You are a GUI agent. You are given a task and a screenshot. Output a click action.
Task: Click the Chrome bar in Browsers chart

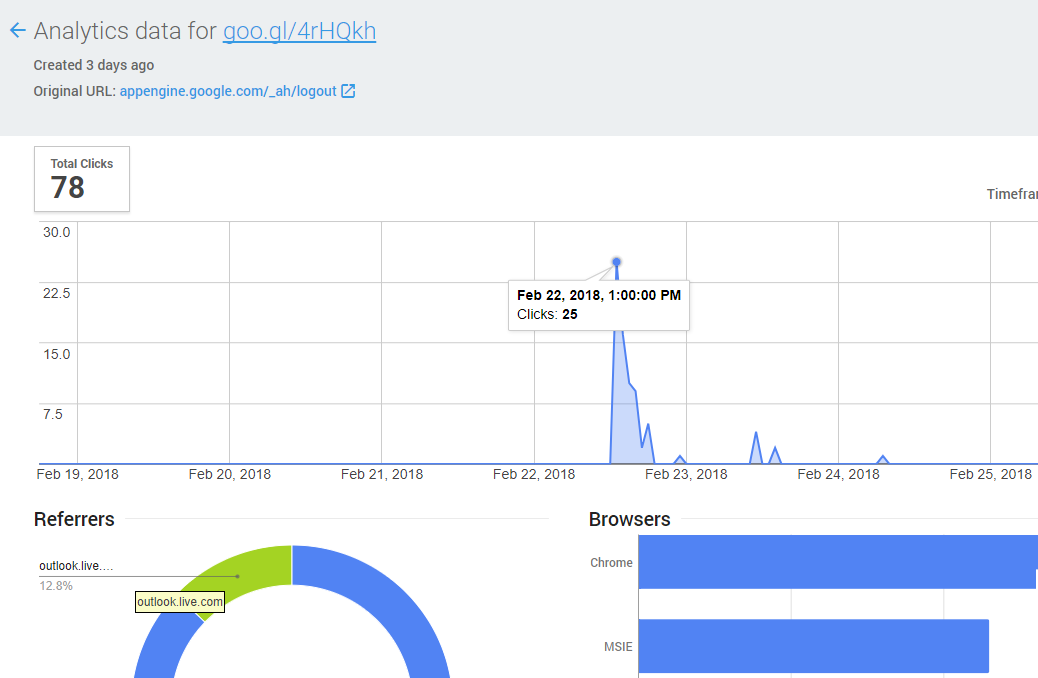838,561
